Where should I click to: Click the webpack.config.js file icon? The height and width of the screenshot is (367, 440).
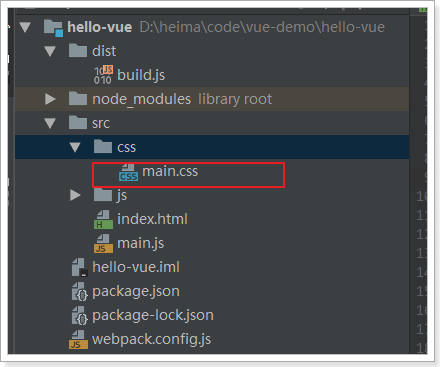pos(79,339)
